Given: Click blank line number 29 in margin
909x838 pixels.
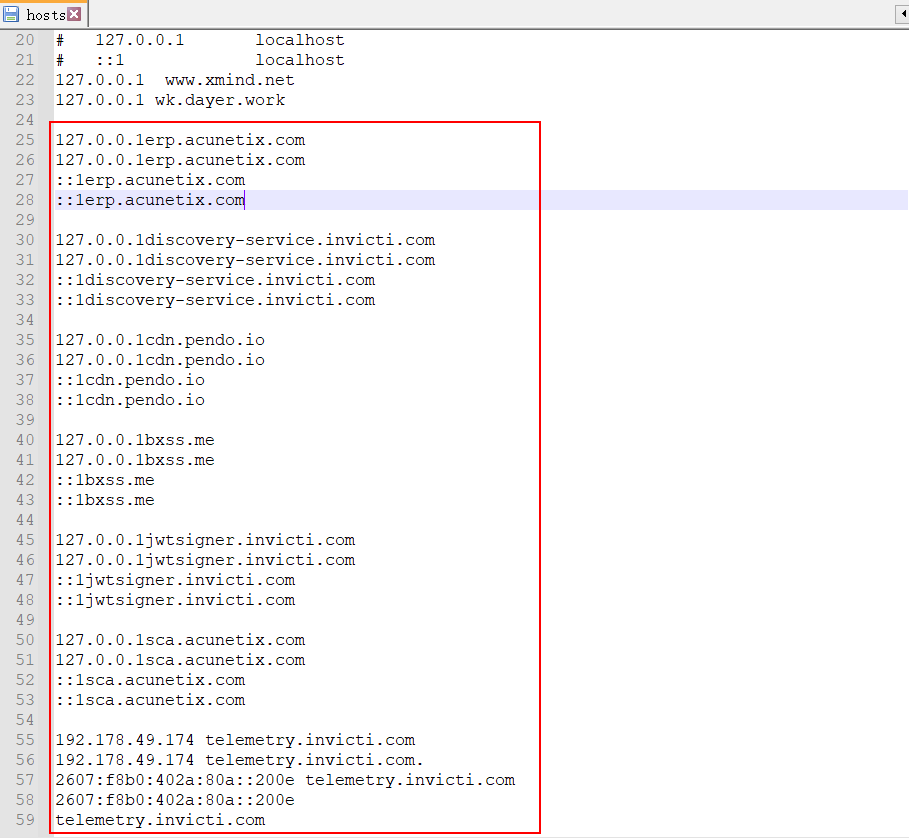Looking at the screenshot, I should 25,220.
